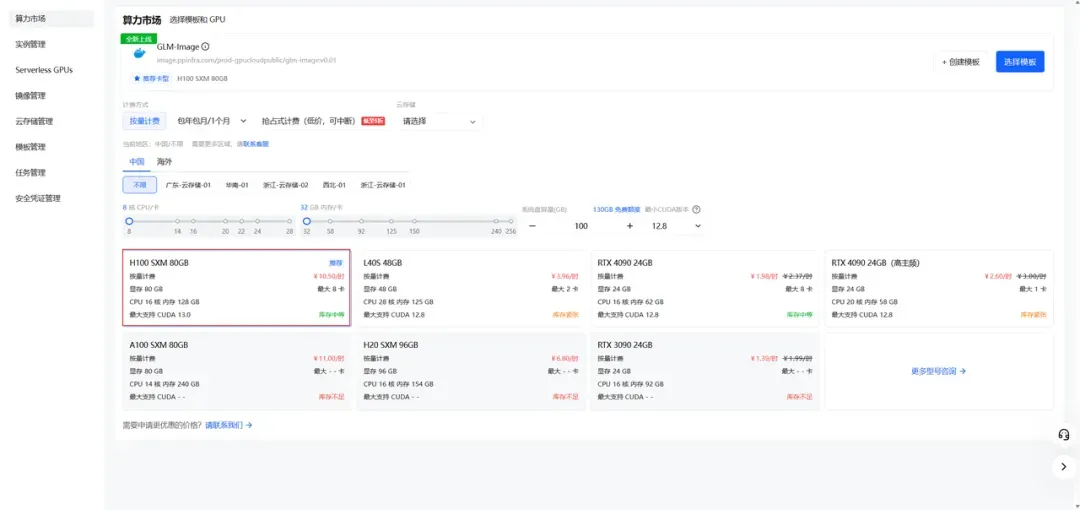Click the Docker whale template icon
The image size is (1080, 510).
pos(140,53)
